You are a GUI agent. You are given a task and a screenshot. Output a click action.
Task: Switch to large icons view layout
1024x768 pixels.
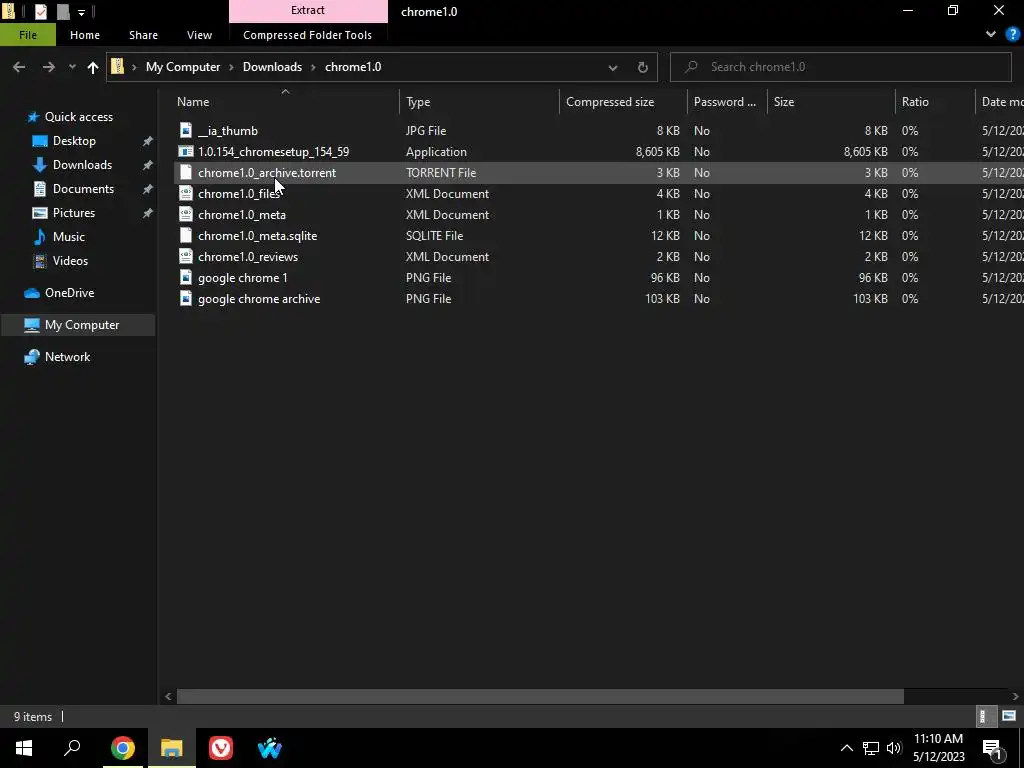point(1009,716)
